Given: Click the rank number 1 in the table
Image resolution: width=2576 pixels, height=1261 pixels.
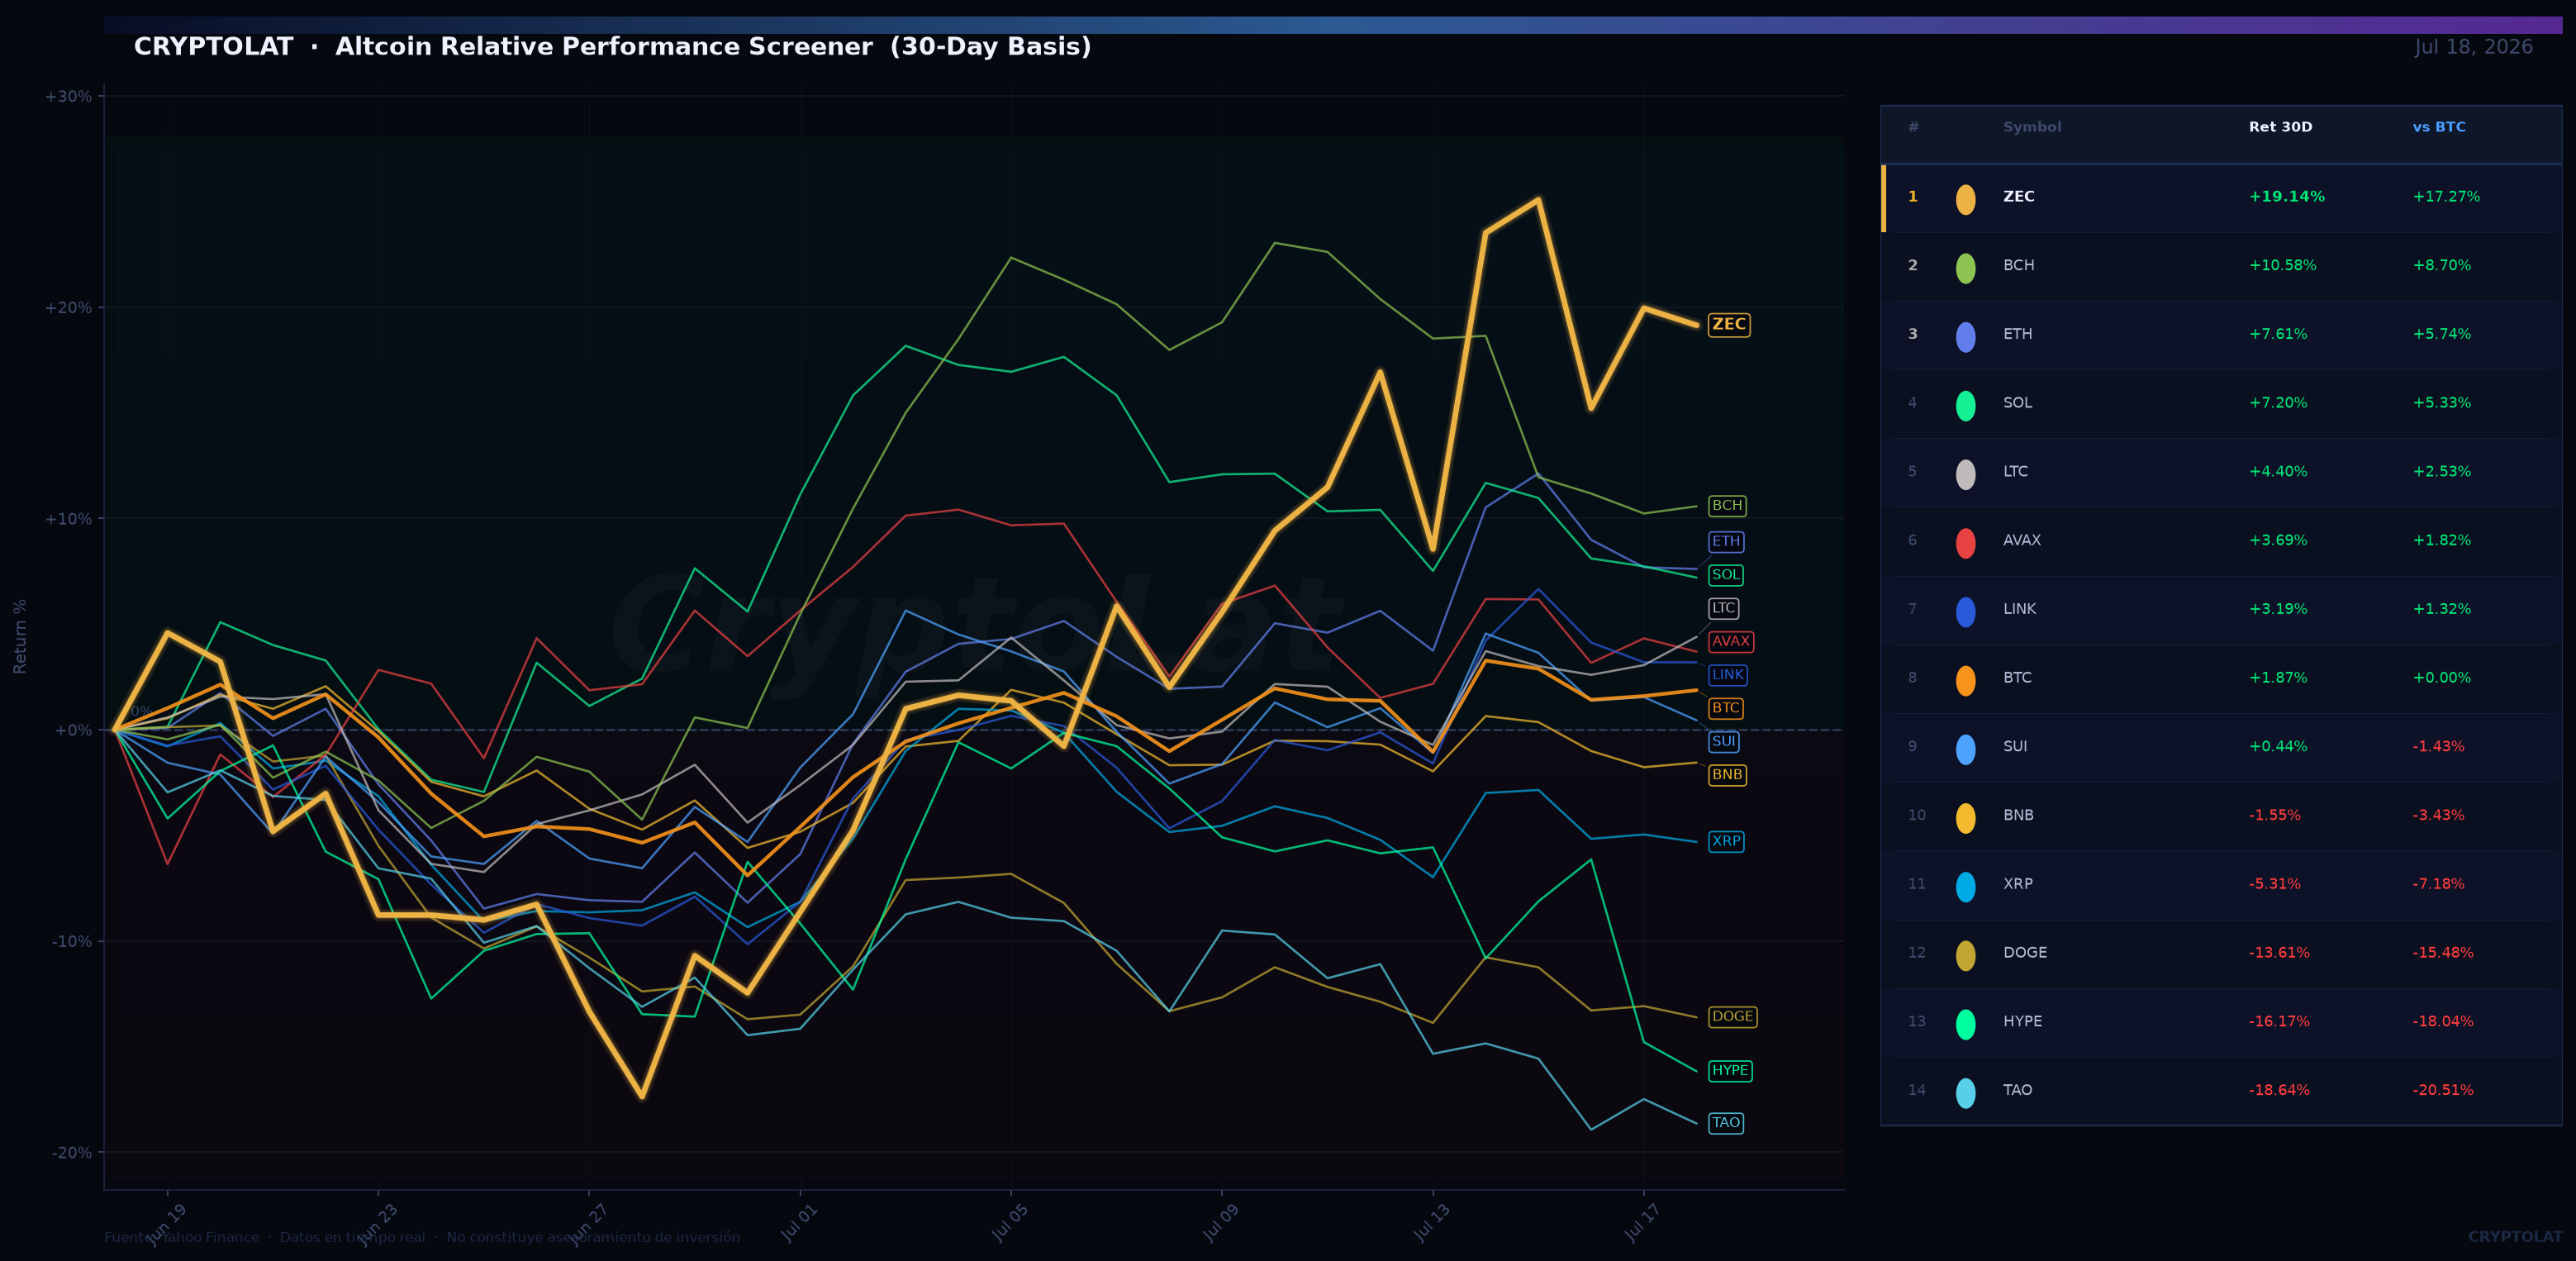Looking at the screenshot, I should pos(1912,197).
